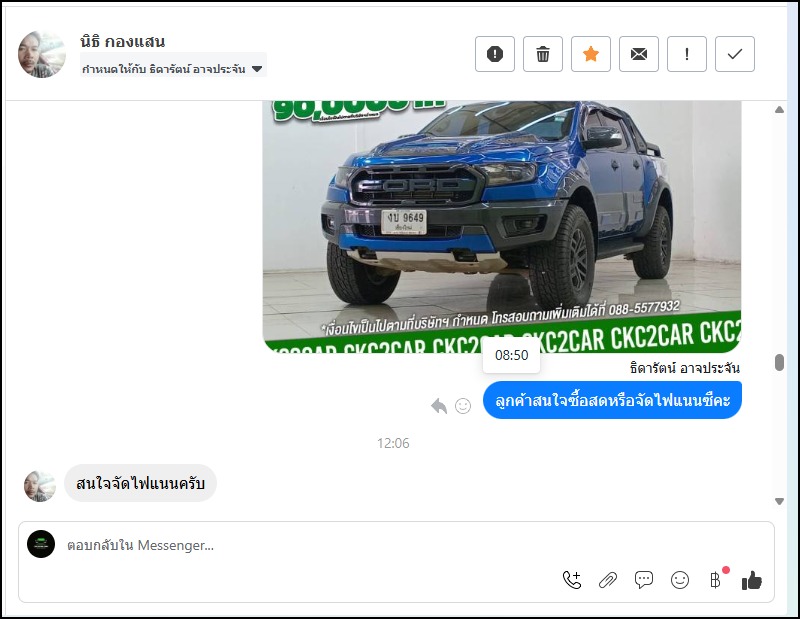Click the 12:06 timestamp in the chat
The image size is (800, 619).
coord(393,443)
